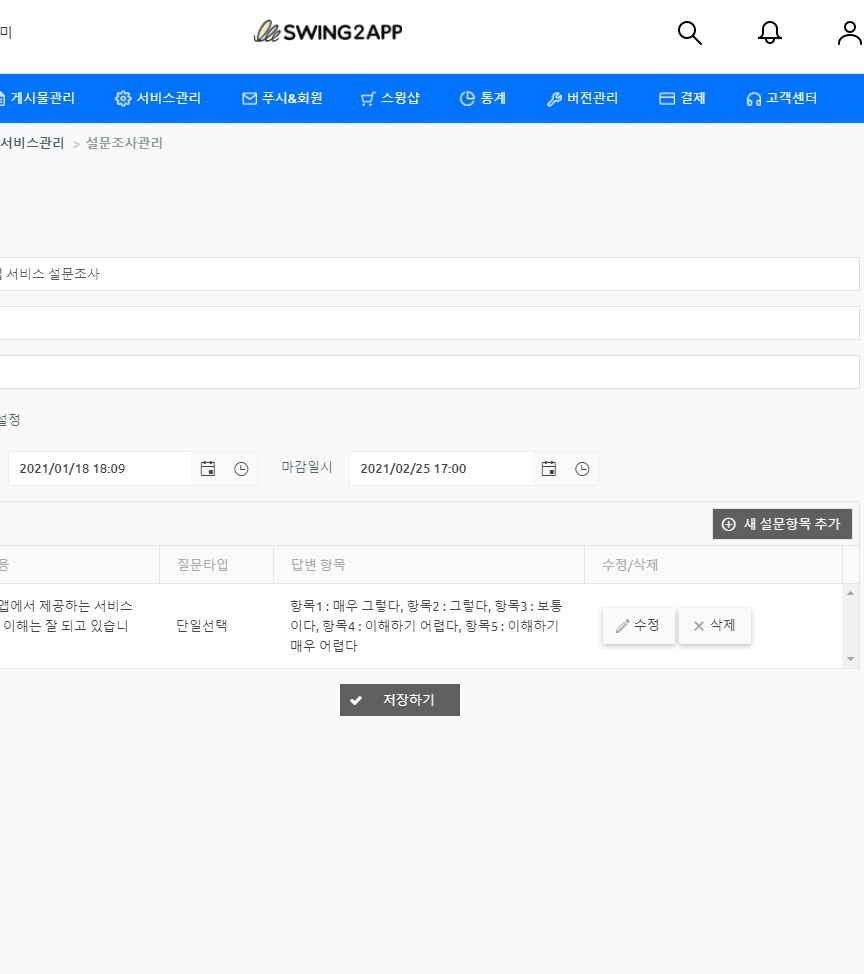Open 서비스관리 menu in navigation bar

click(x=158, y=98)
